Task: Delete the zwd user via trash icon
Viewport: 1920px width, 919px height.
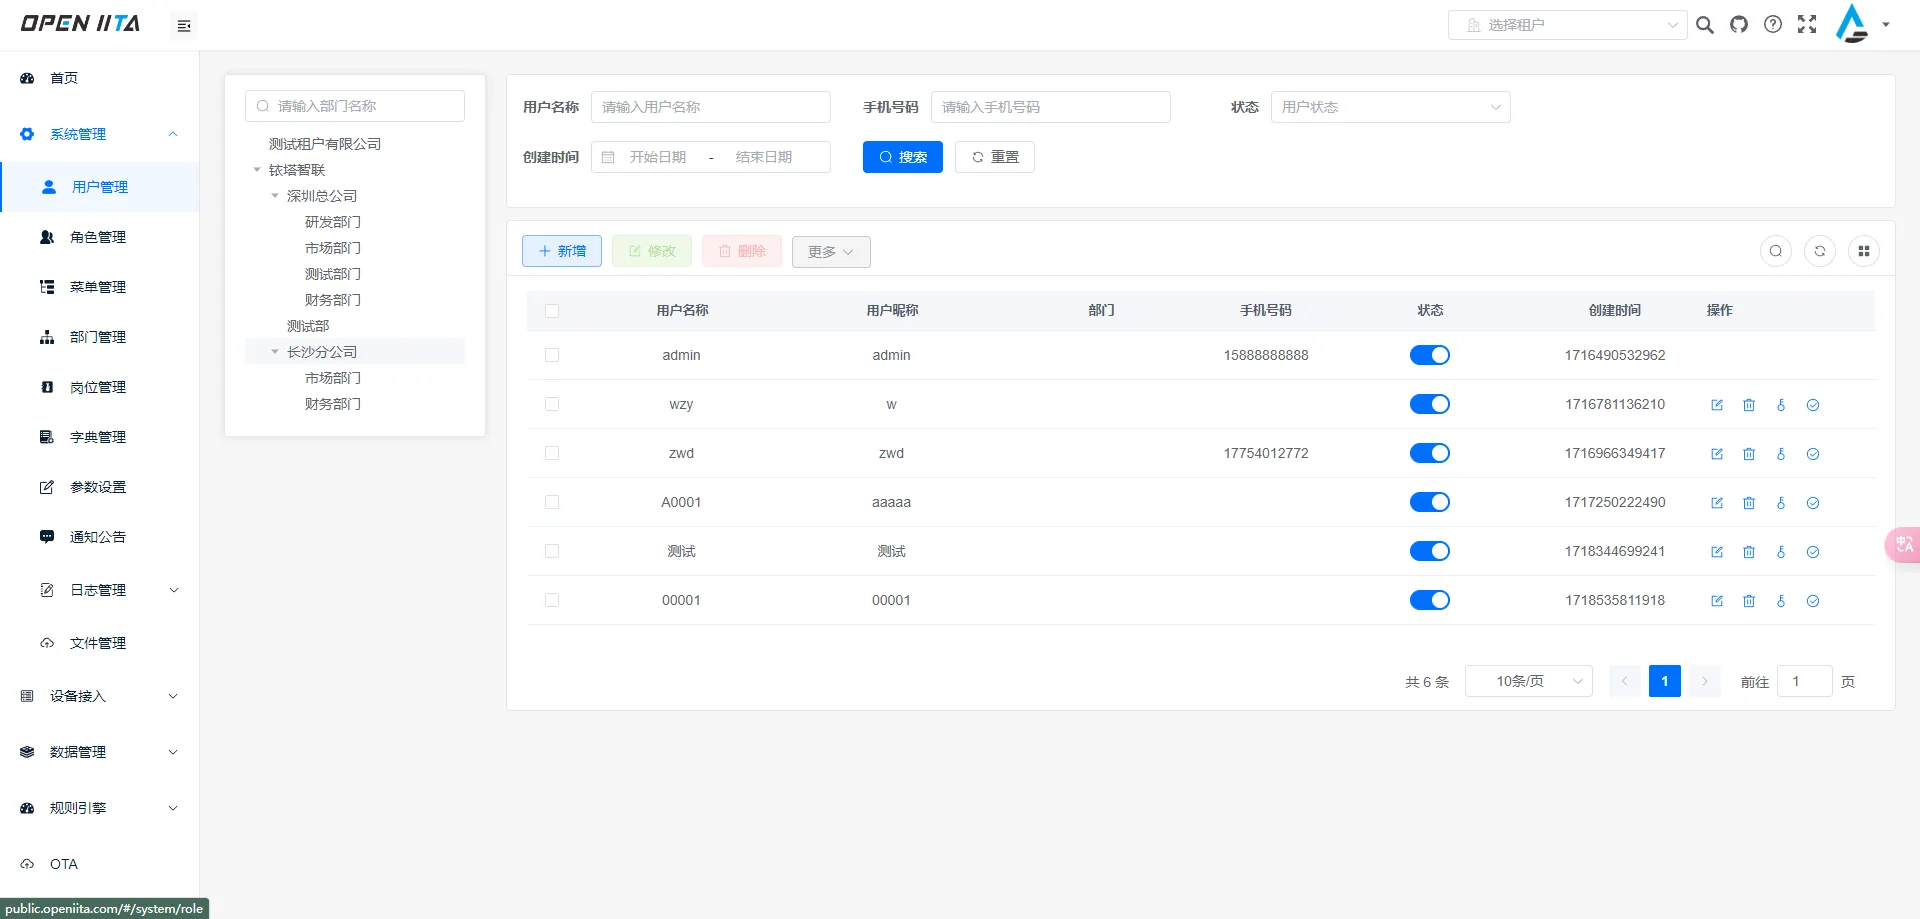Action: [1749, 454]
